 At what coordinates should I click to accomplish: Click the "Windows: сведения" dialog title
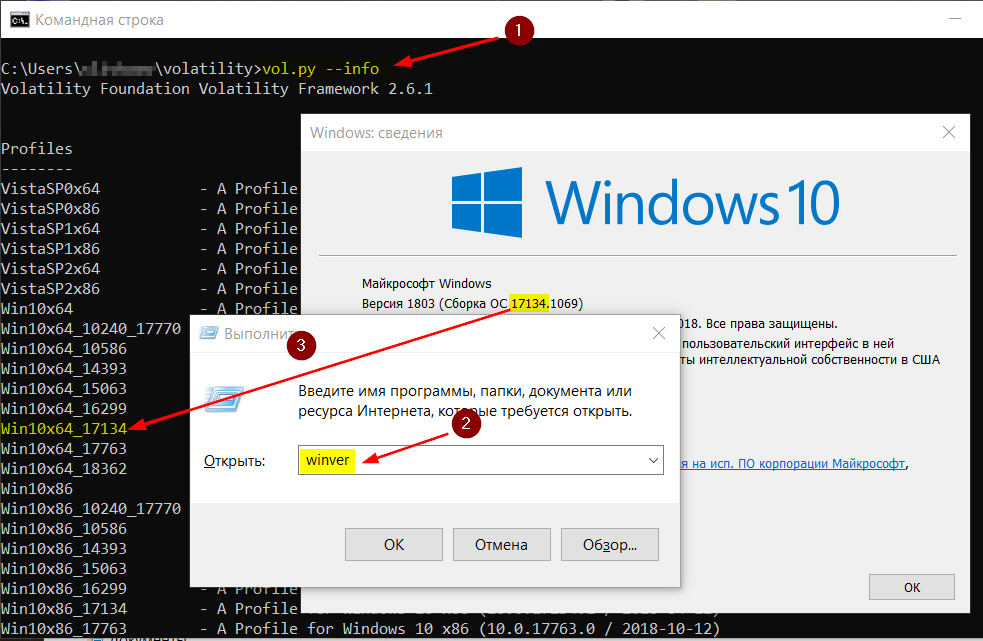(x=376, y=133)
